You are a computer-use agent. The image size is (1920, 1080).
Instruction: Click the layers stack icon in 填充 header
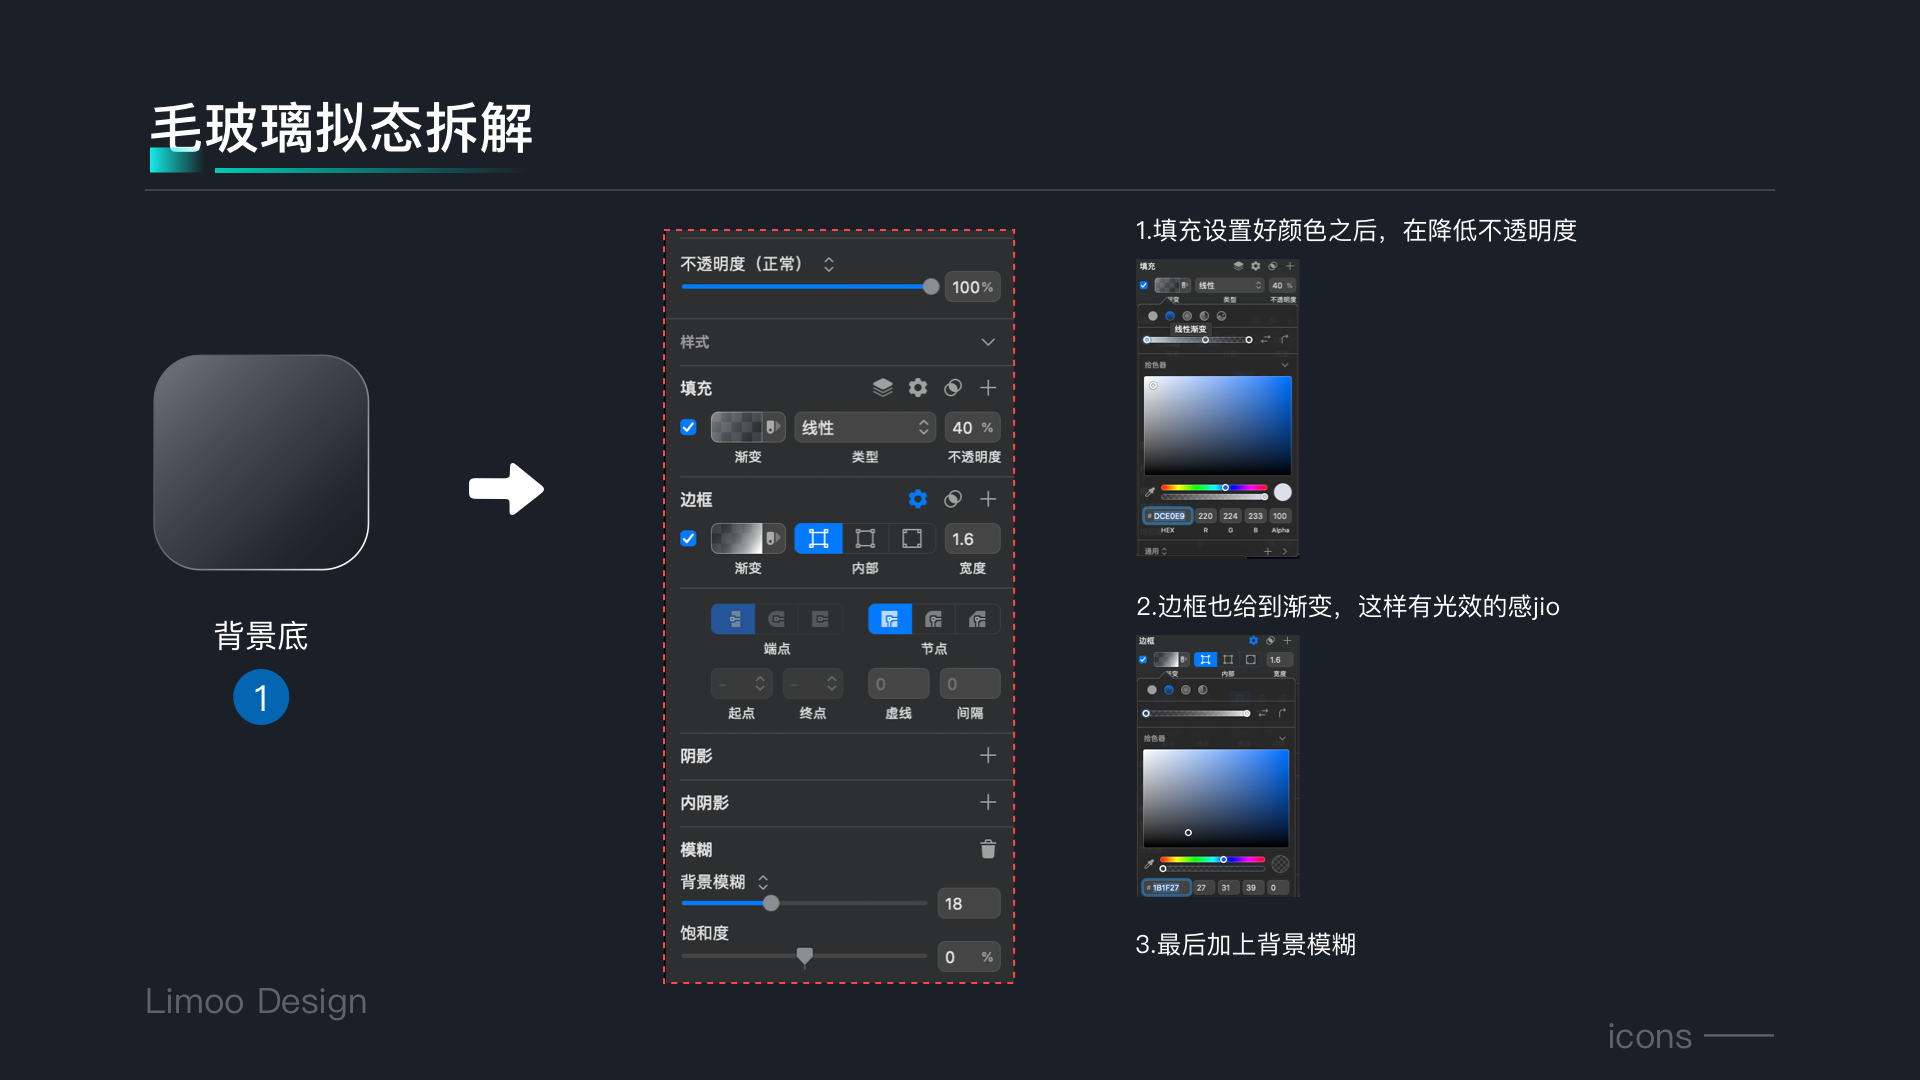click(x=882, y=387)
